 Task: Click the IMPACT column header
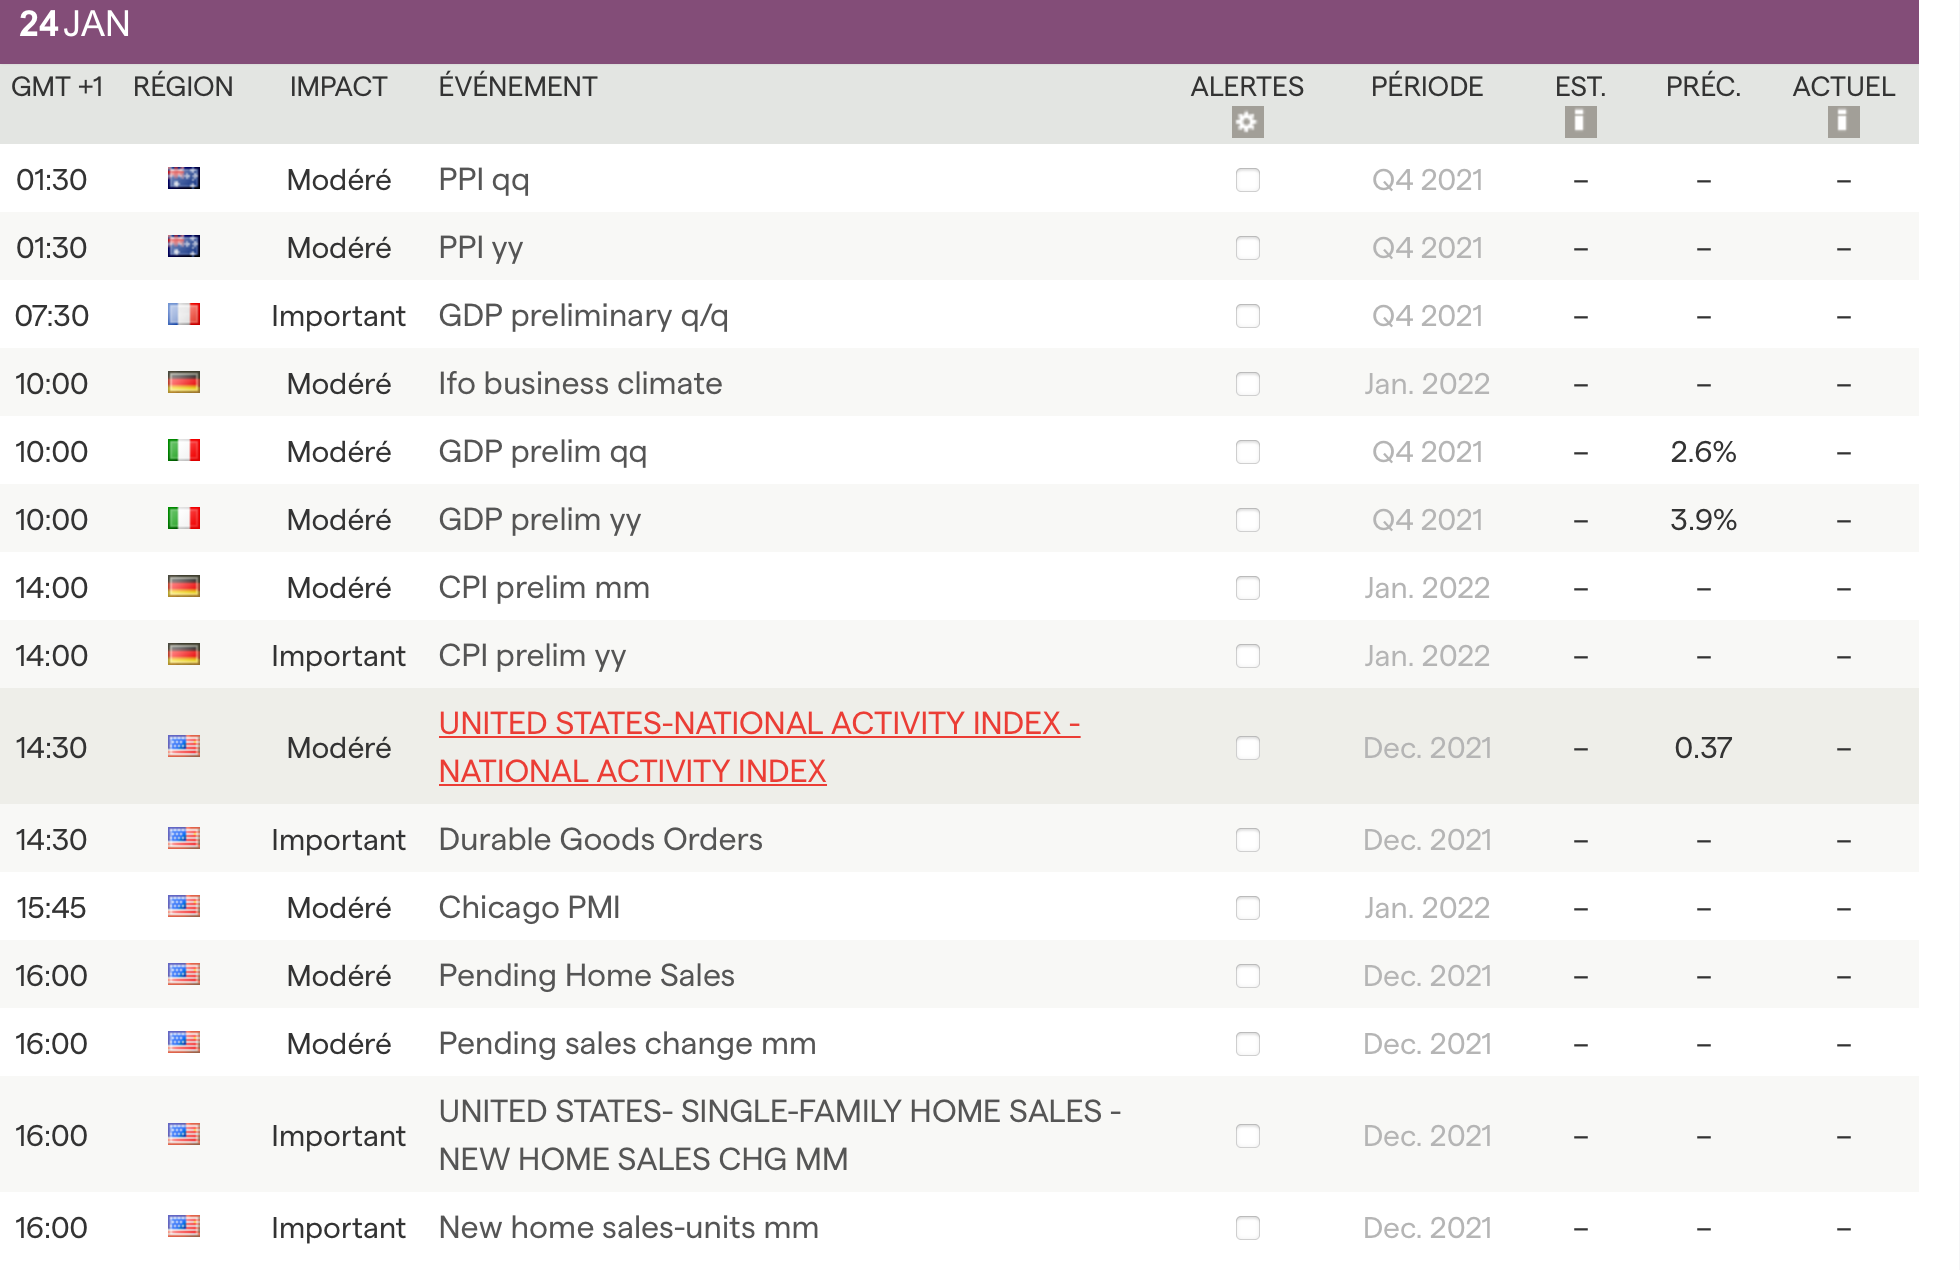[x=338, y=87]
